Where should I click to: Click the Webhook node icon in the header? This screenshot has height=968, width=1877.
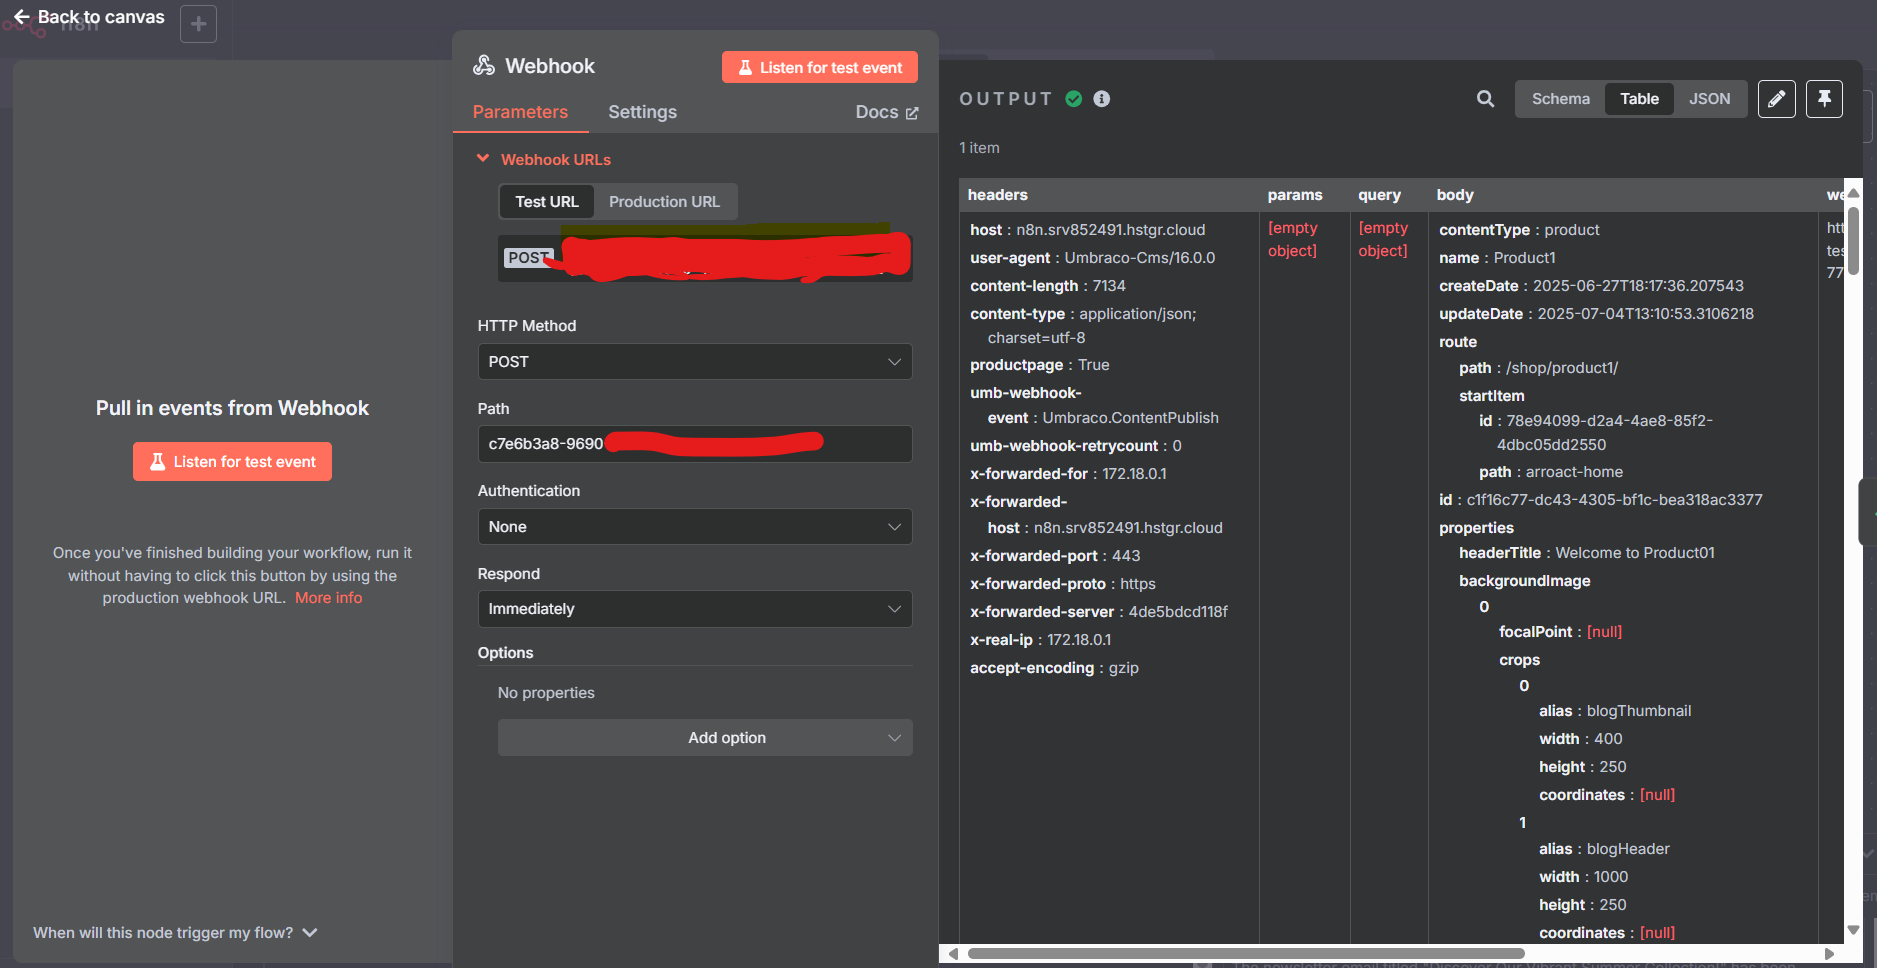click(485, 65)
